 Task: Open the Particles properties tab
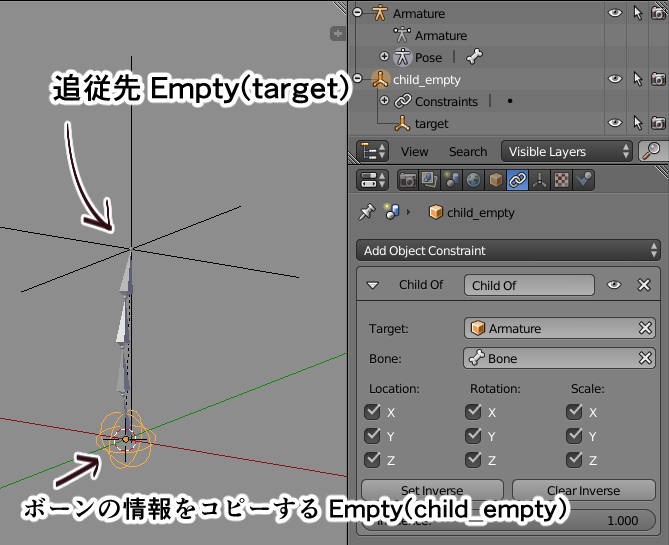583,180
